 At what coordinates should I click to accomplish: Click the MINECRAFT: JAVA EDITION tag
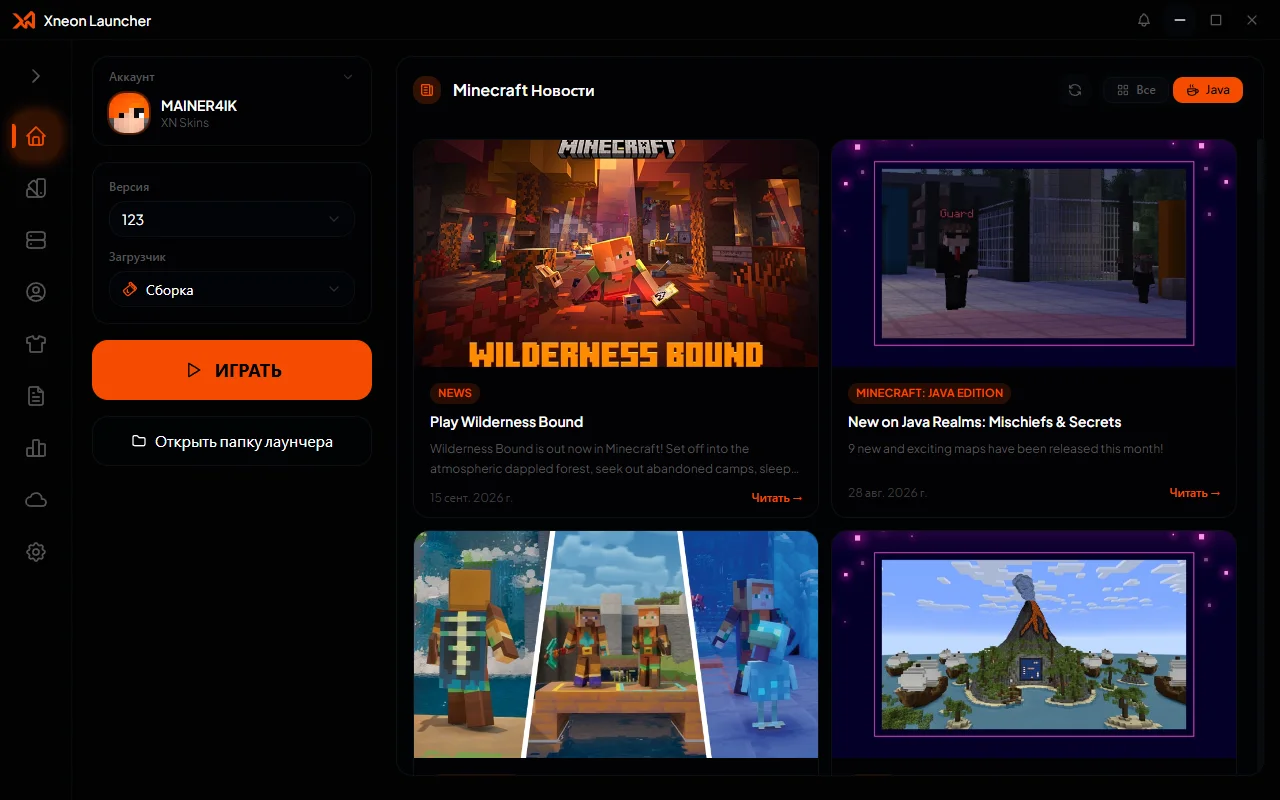[929, 393]
